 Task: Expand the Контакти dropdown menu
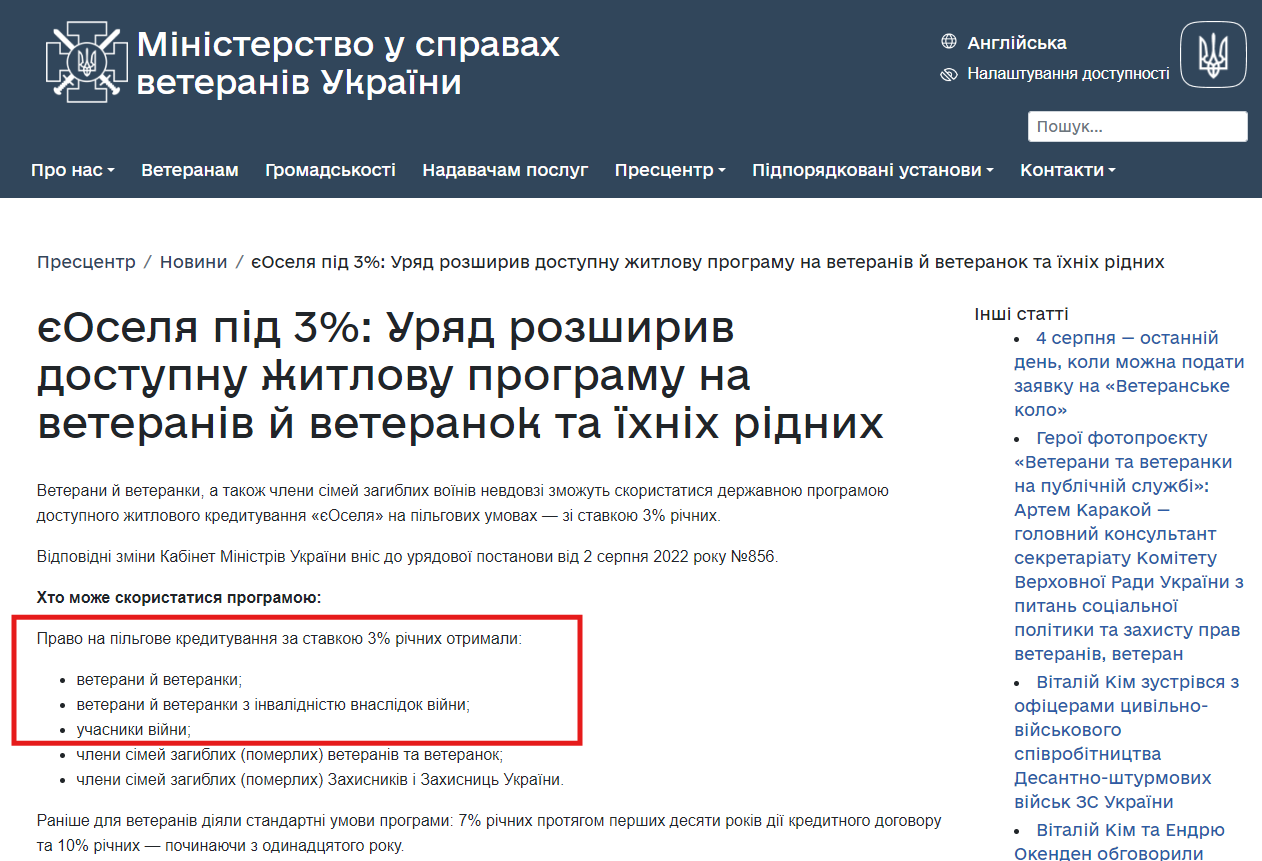click(x=1068, y=170)
